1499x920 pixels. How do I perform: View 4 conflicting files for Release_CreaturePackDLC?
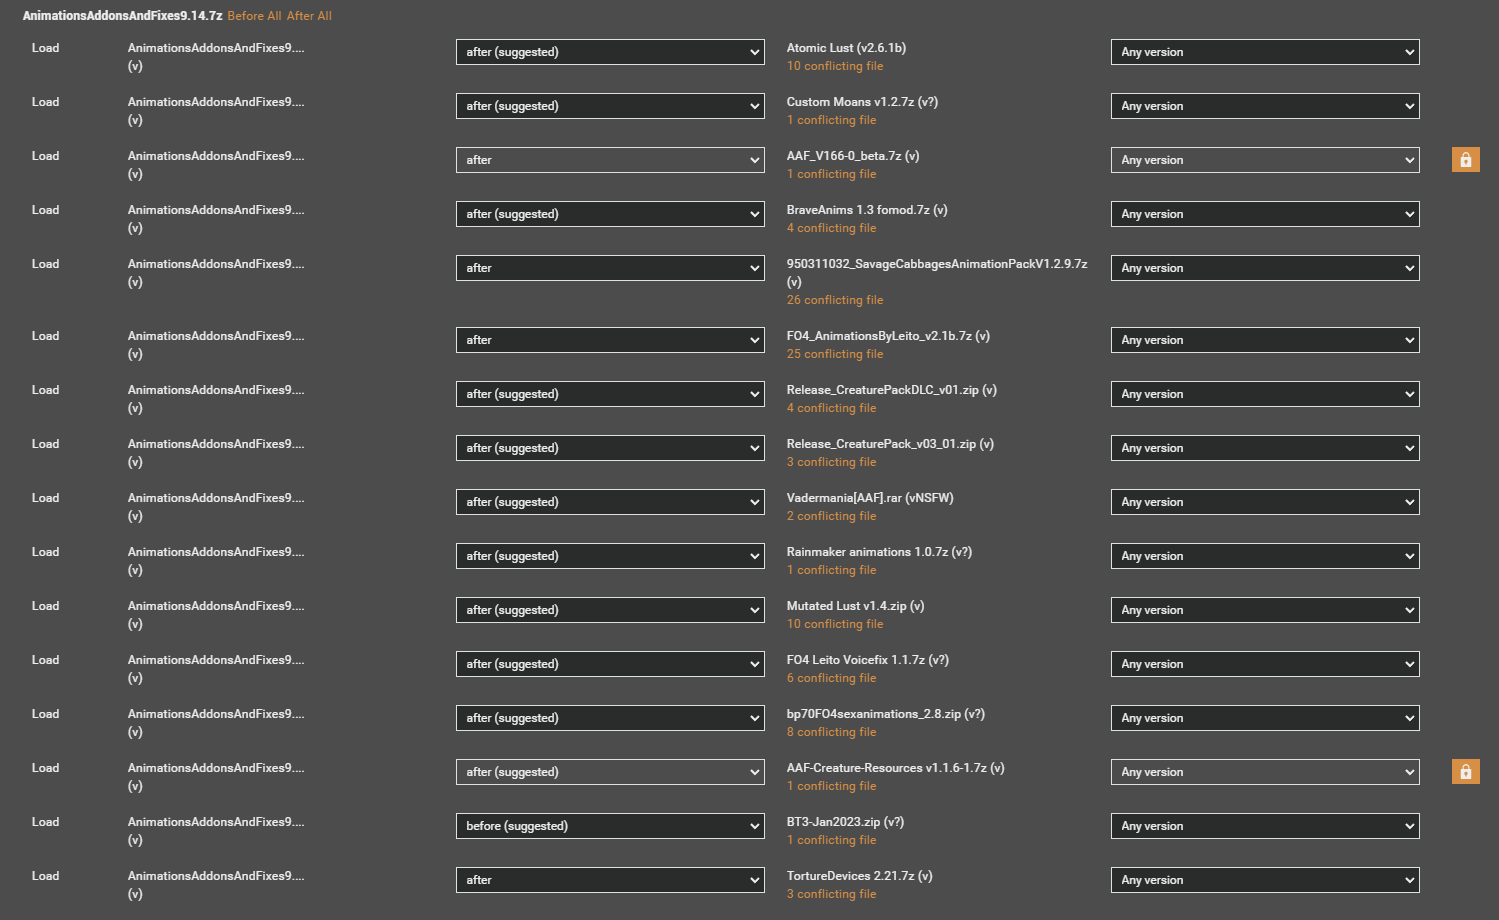point(831,407)
